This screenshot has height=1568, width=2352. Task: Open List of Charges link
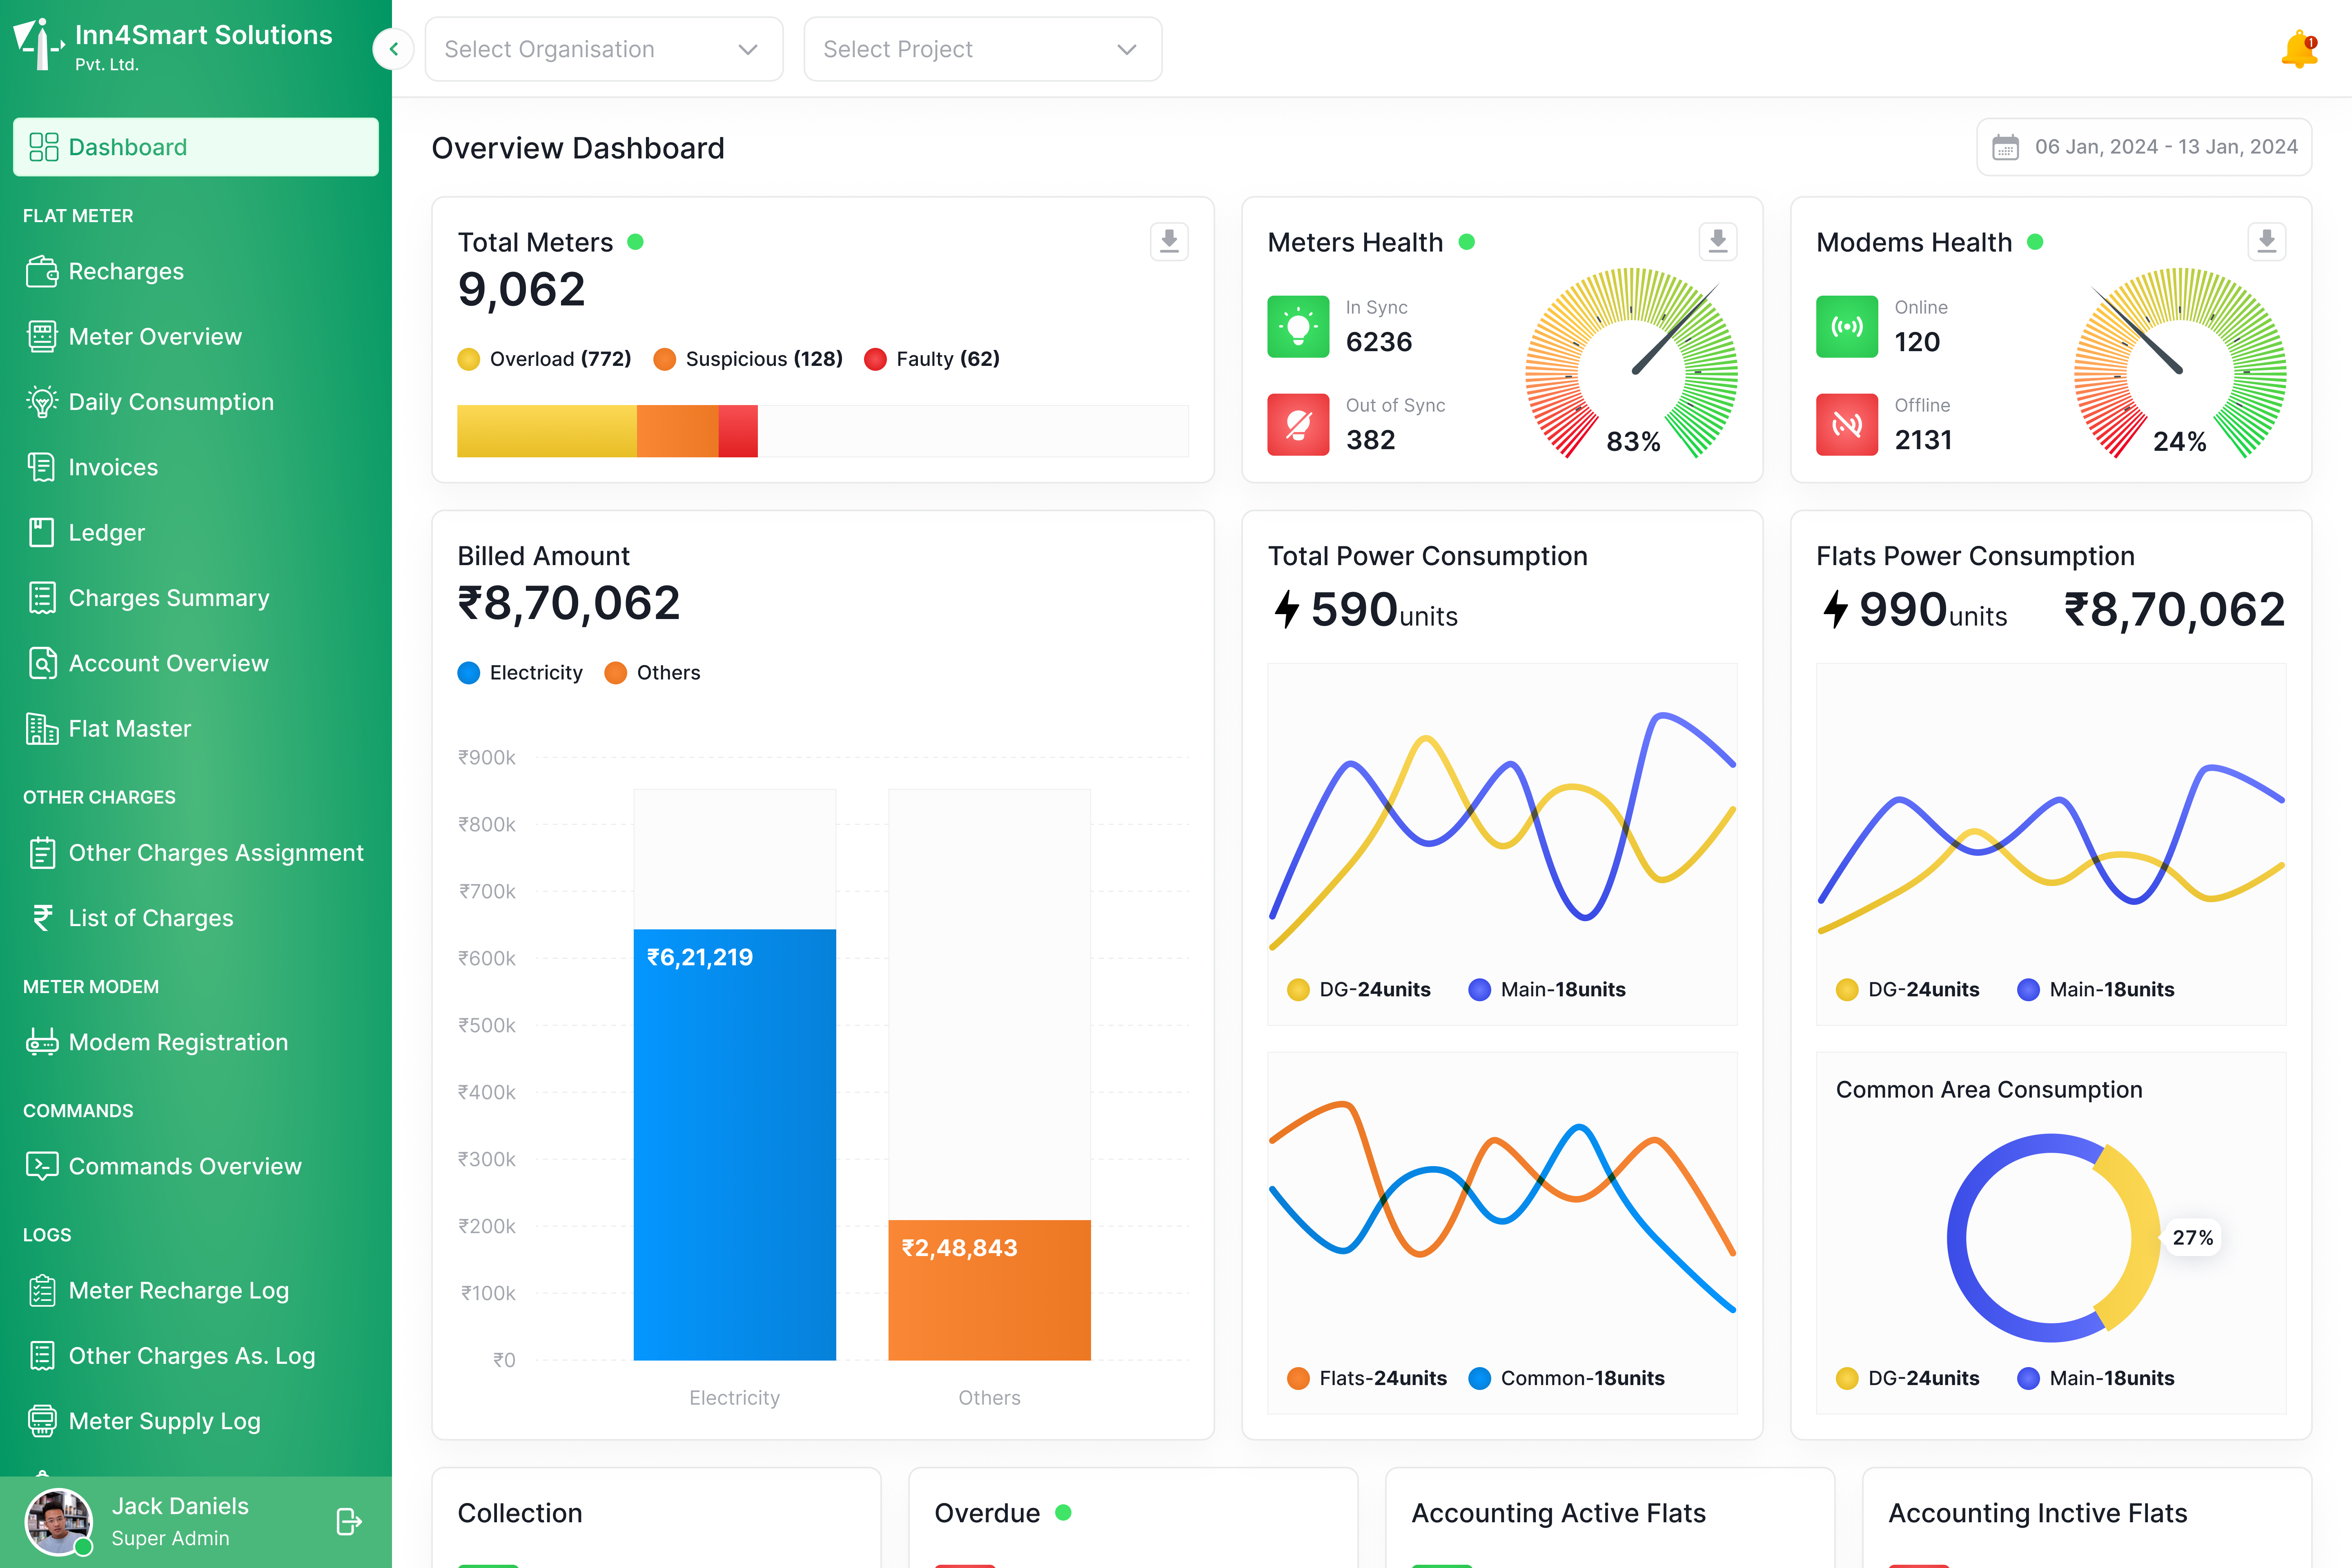[x=151, y=917]
